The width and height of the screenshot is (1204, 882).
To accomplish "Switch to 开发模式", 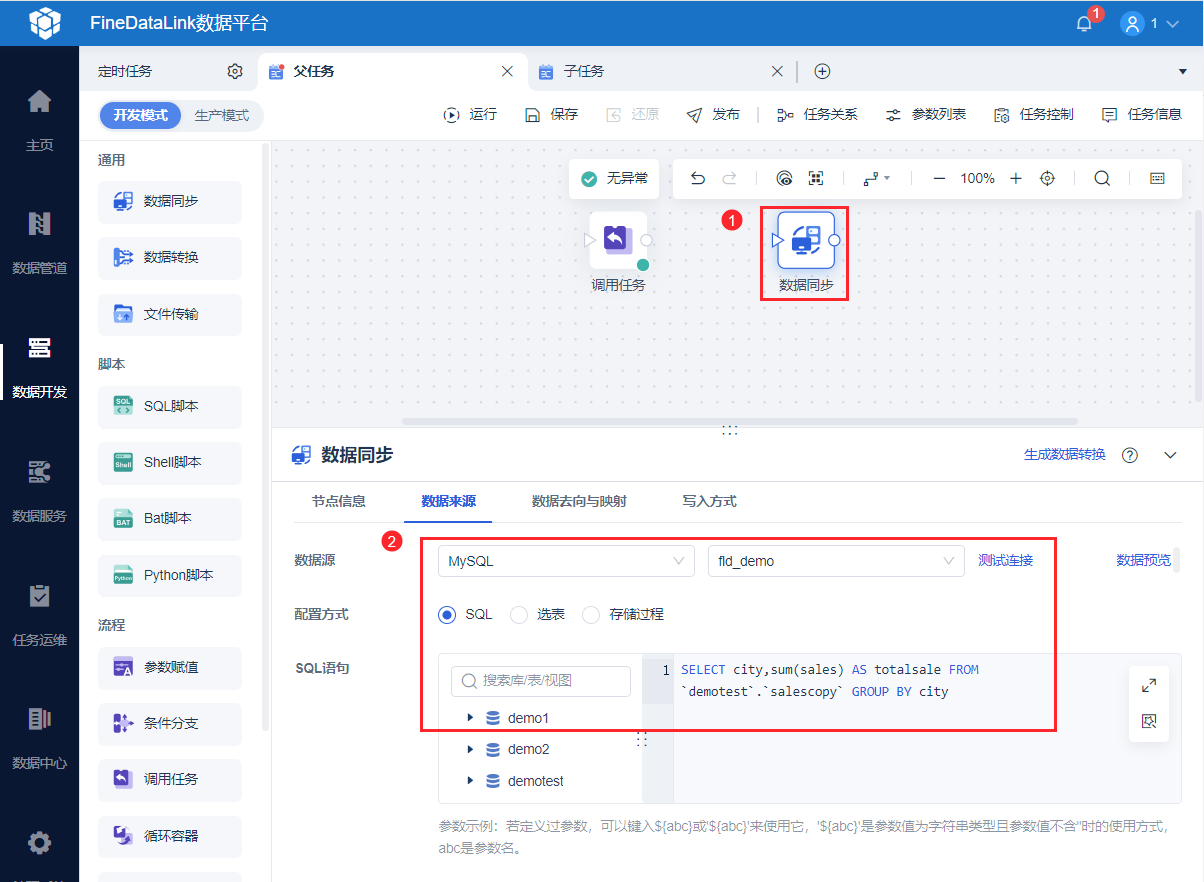I will click(140, 115).
